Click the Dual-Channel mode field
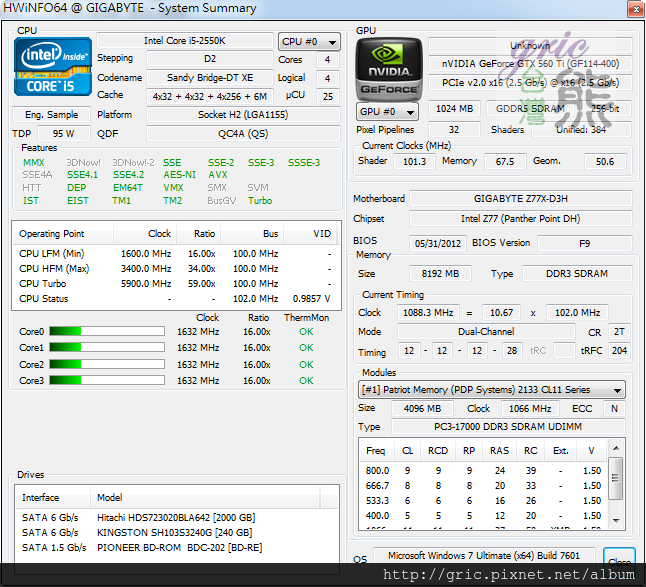This screenshot has width=646, height=587. coord(486,332)
